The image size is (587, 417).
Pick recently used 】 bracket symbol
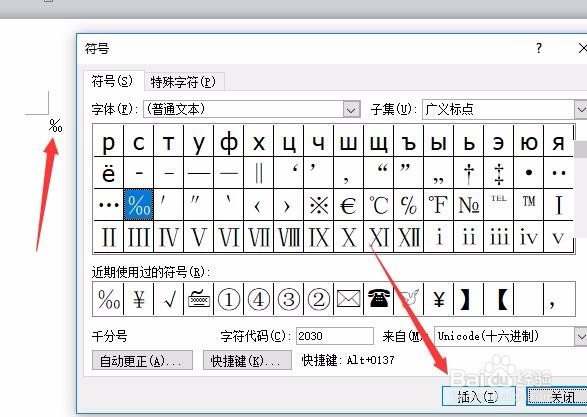[468, 299]
